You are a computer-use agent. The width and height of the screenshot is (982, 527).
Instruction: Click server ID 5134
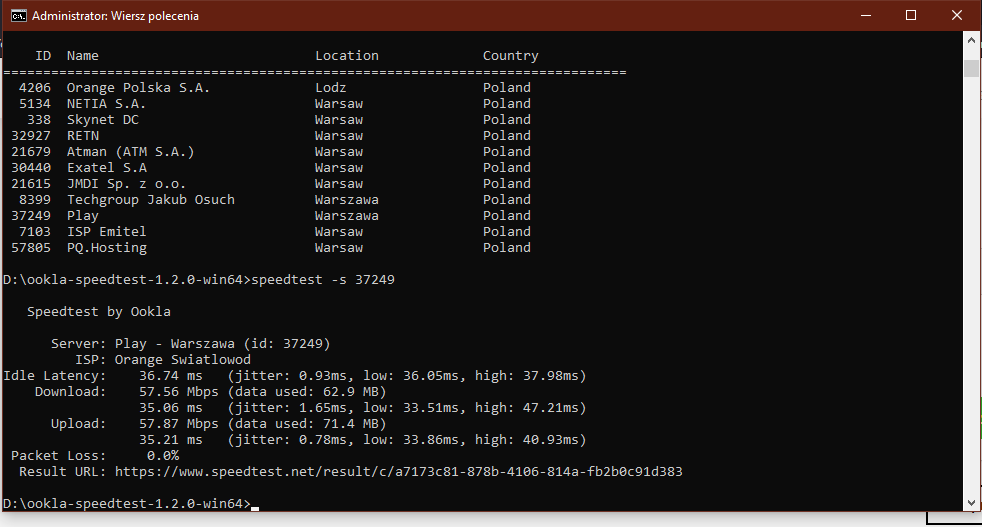coord(35,103)
